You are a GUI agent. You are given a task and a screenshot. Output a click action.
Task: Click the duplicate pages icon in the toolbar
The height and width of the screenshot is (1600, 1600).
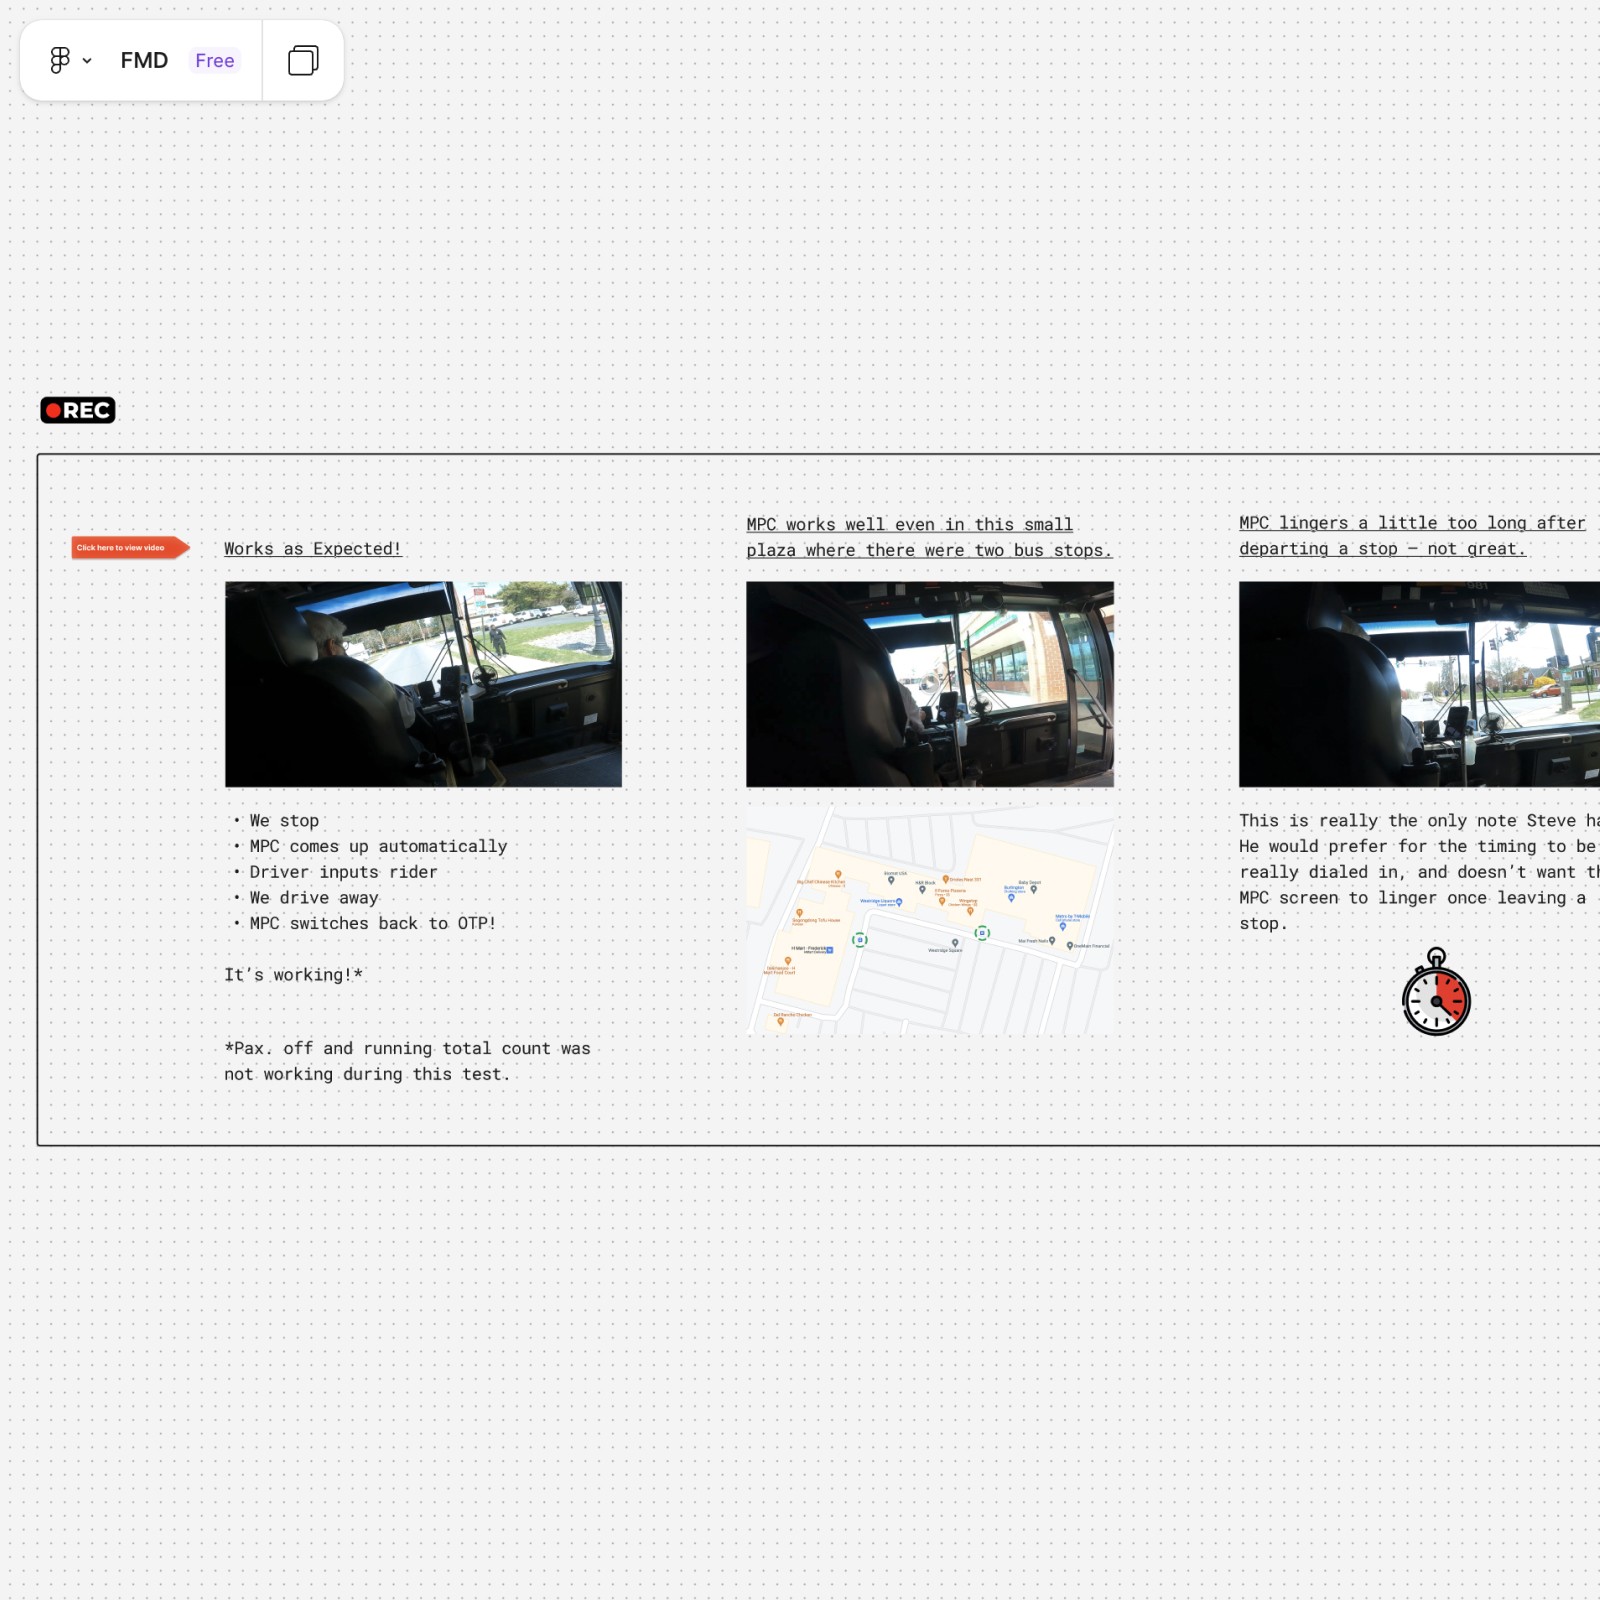click(x=302, y=60)
